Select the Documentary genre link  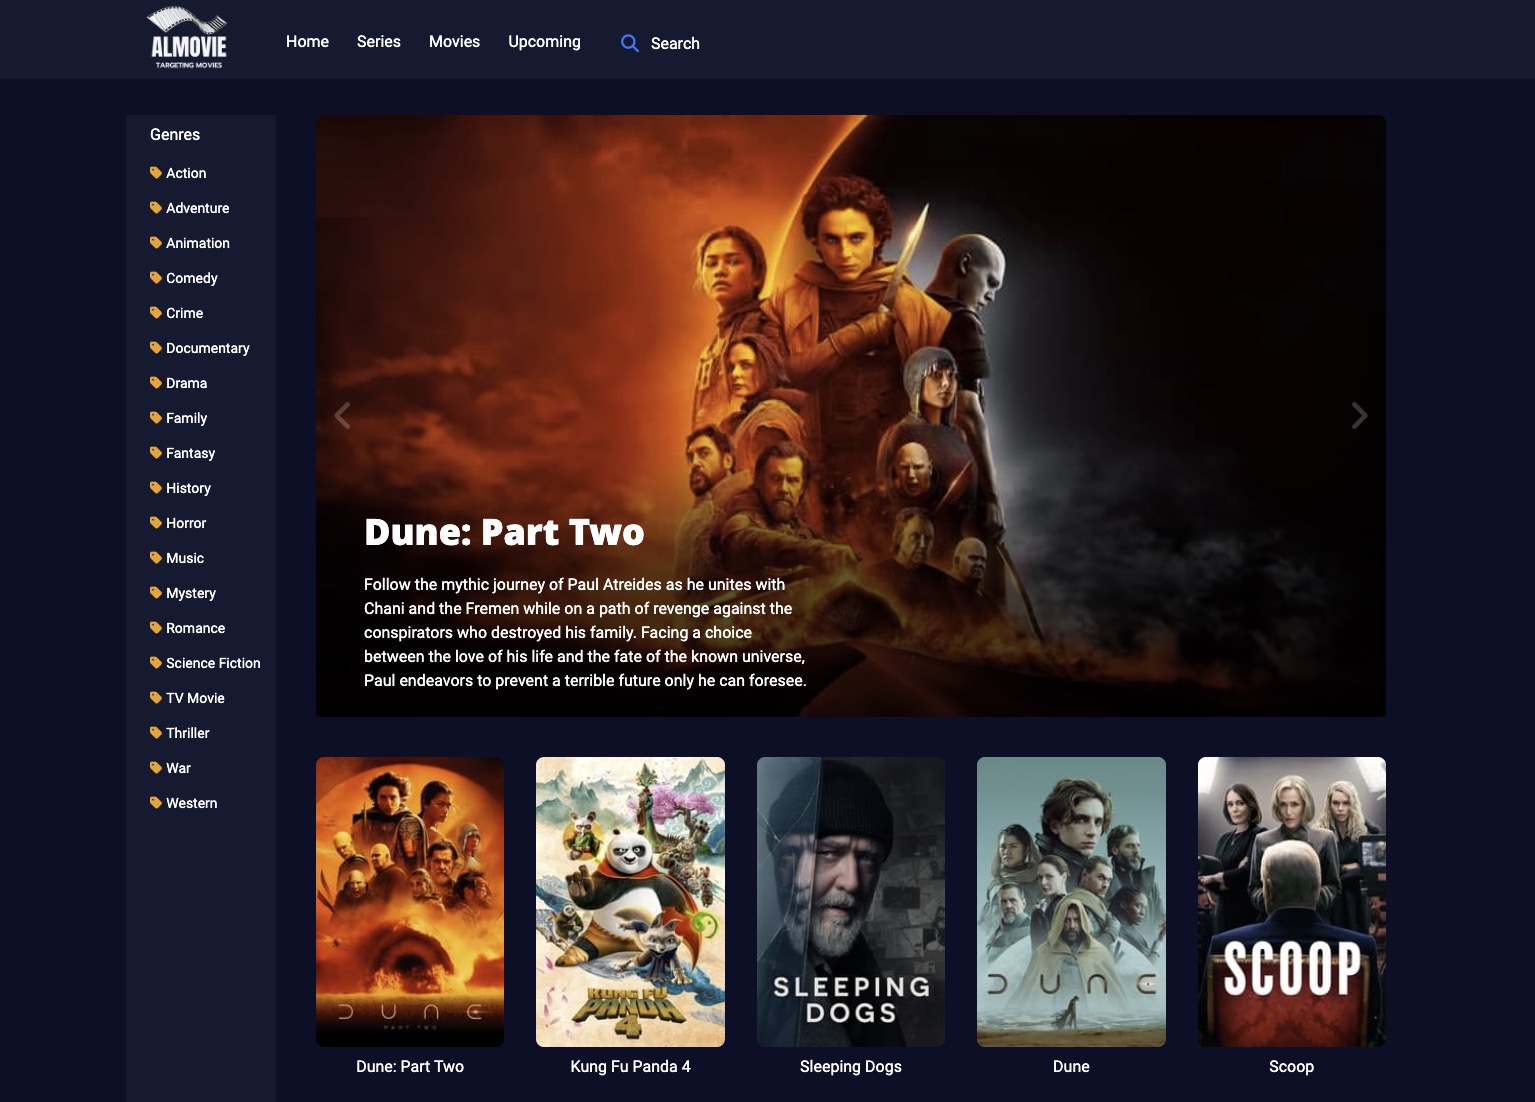208,348
